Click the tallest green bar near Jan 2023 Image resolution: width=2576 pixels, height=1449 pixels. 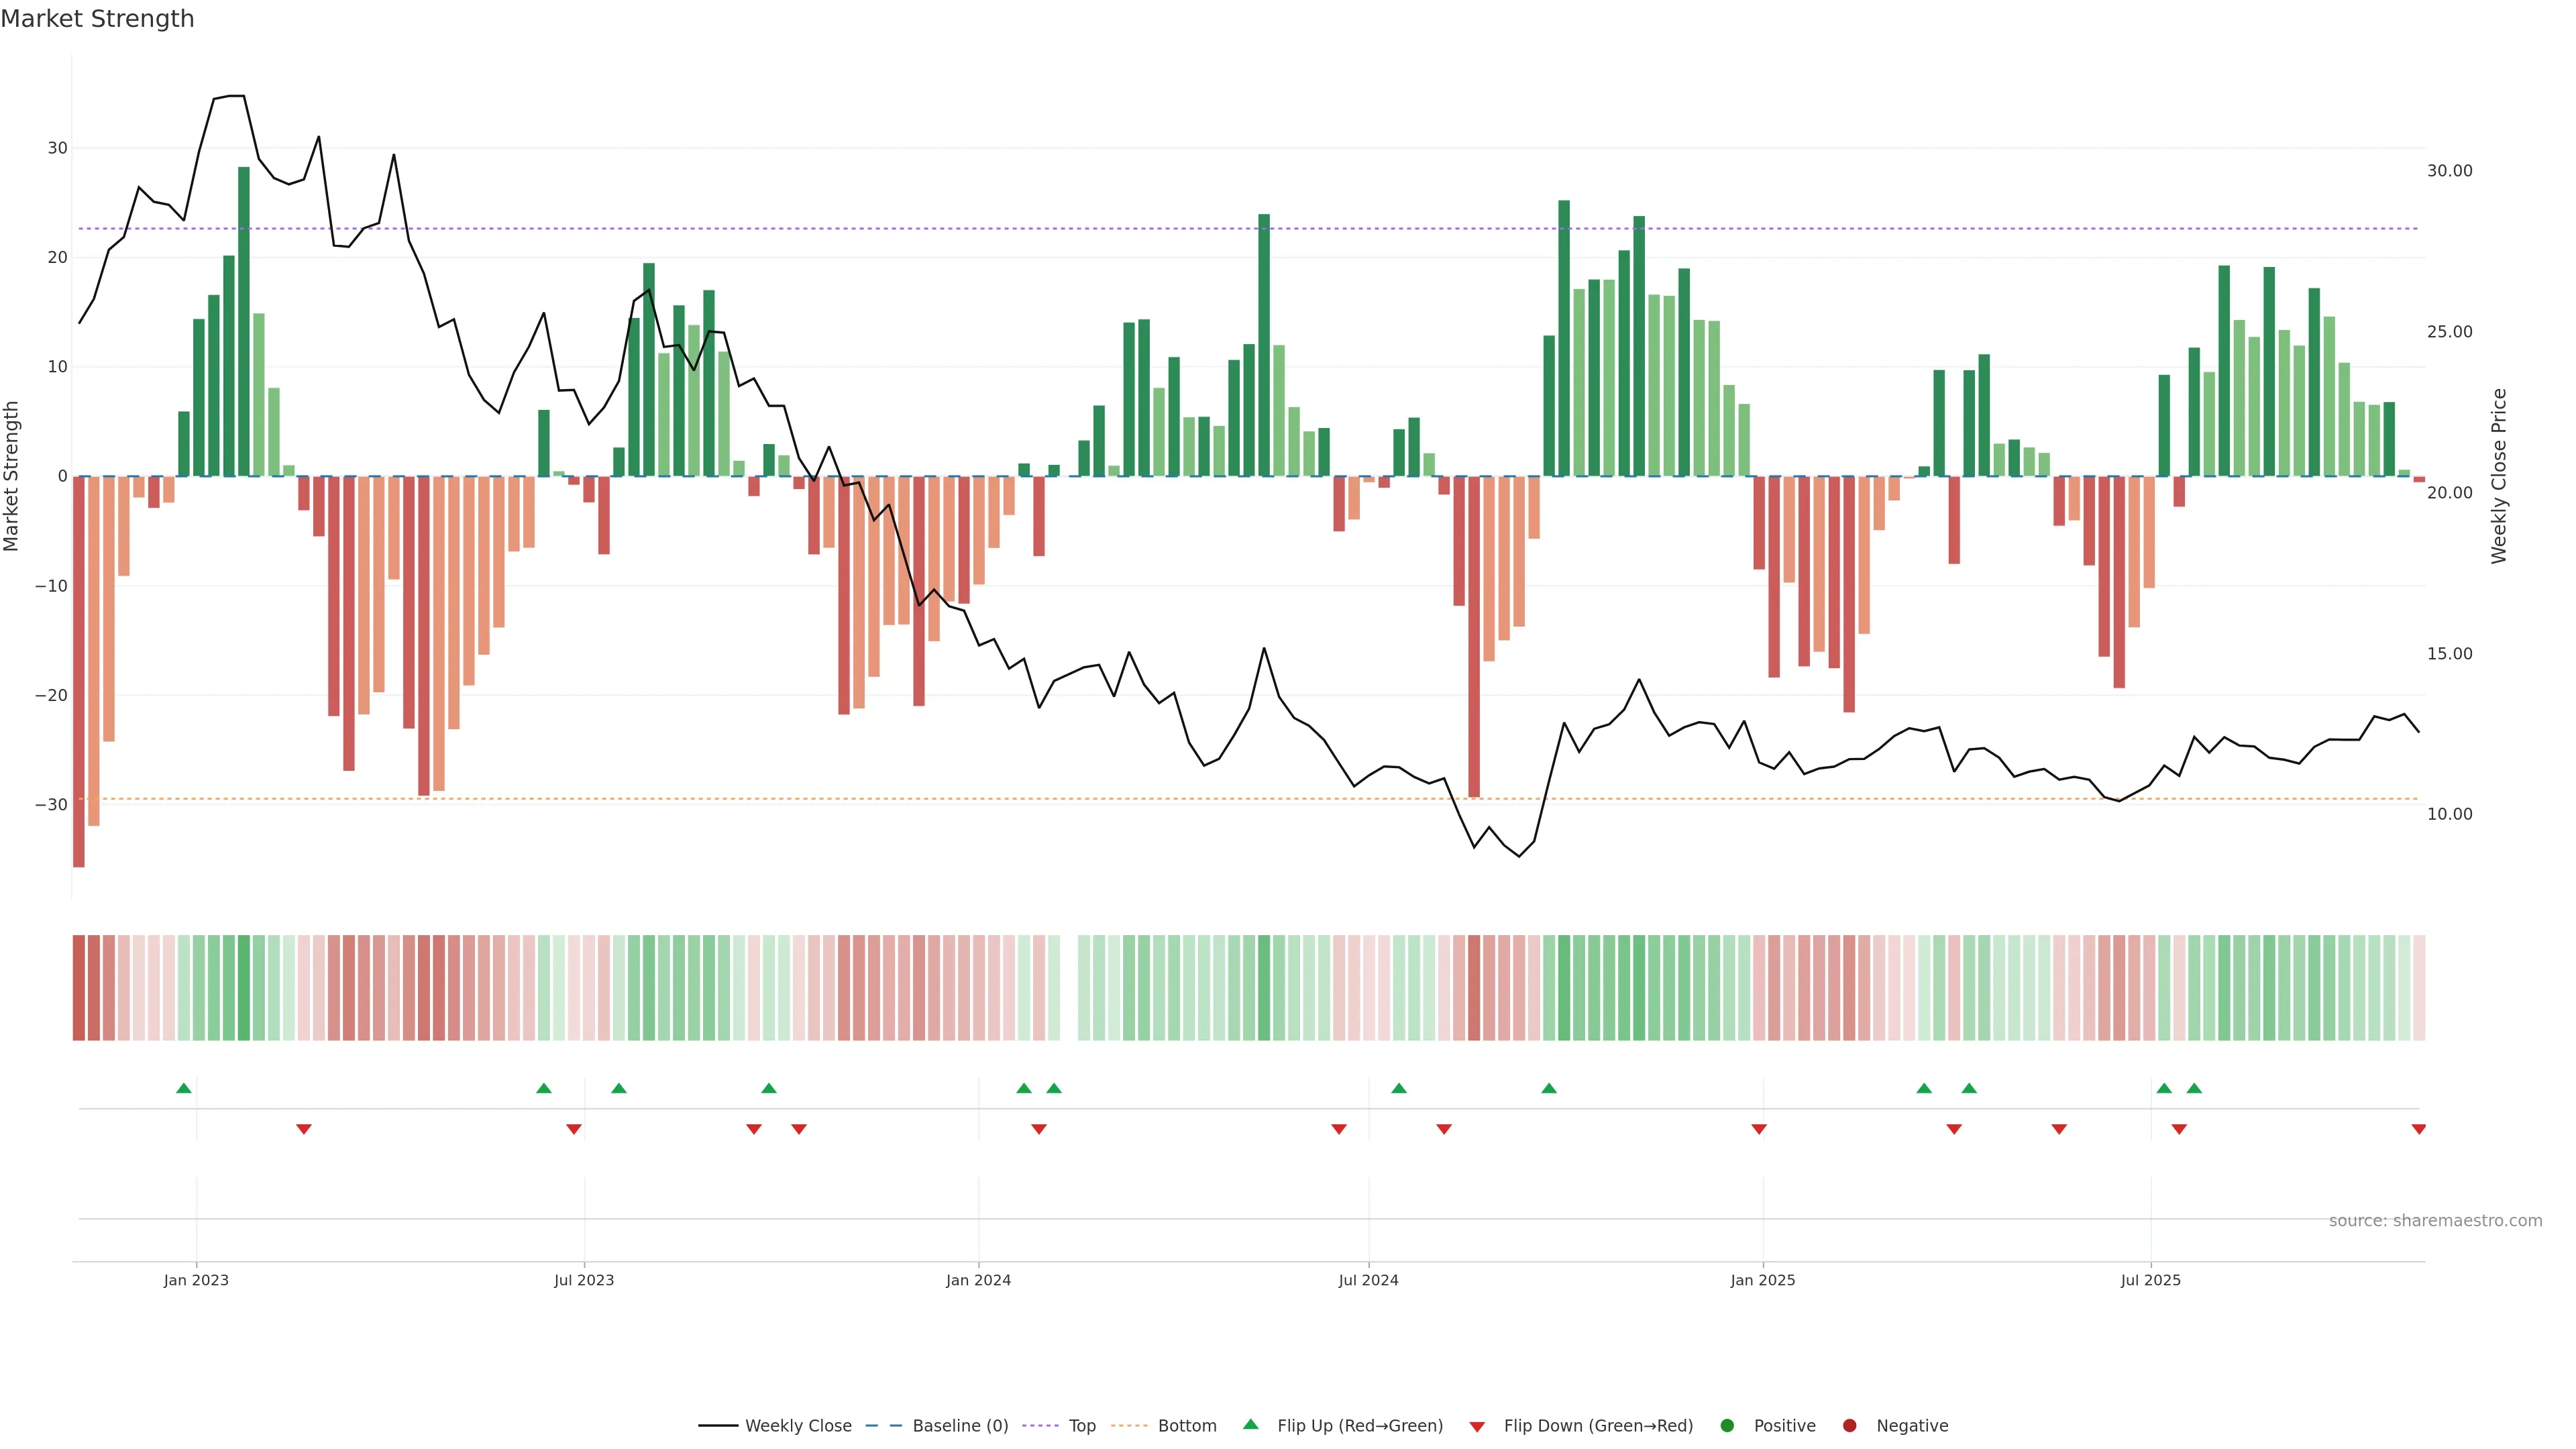tap(243, 320)
